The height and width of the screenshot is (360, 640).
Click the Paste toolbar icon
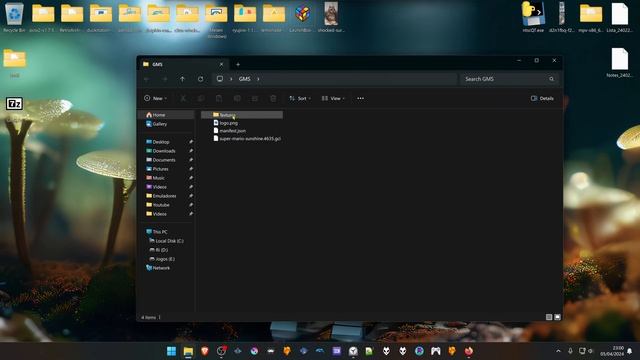coord(219,98)
